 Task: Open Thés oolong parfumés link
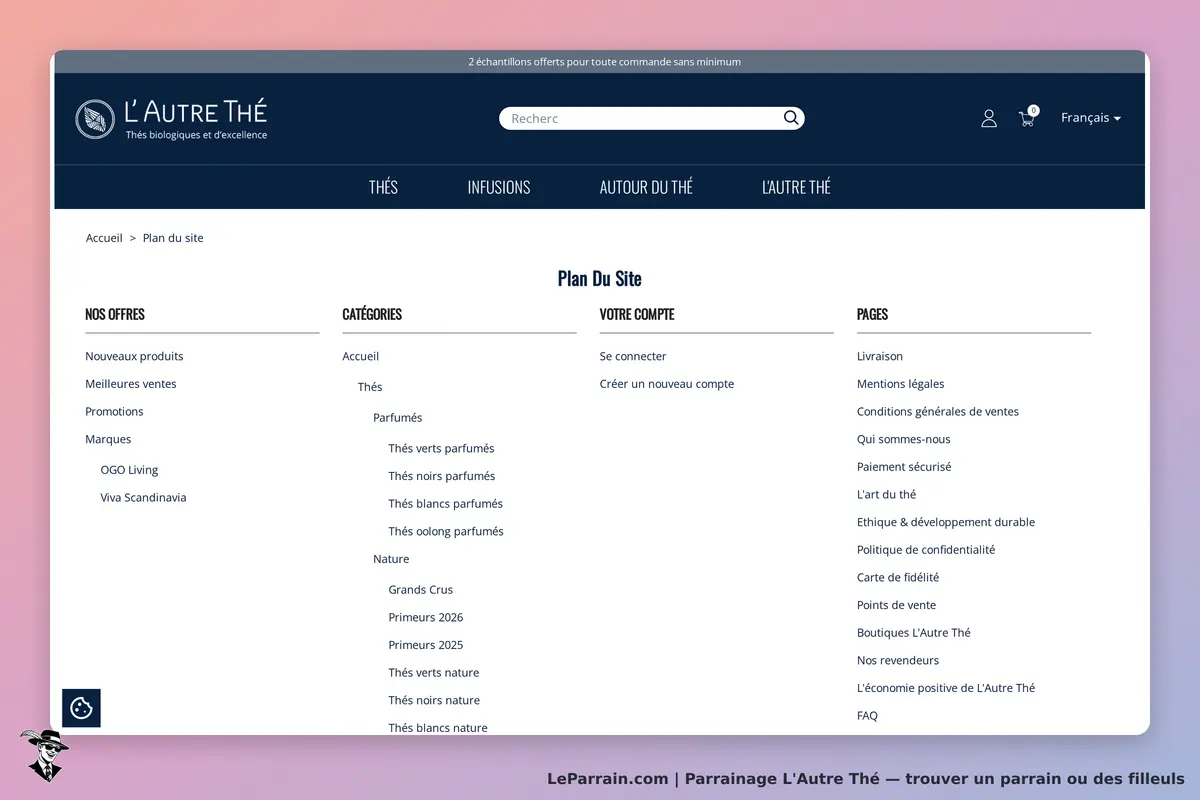[x=446, y=532]
